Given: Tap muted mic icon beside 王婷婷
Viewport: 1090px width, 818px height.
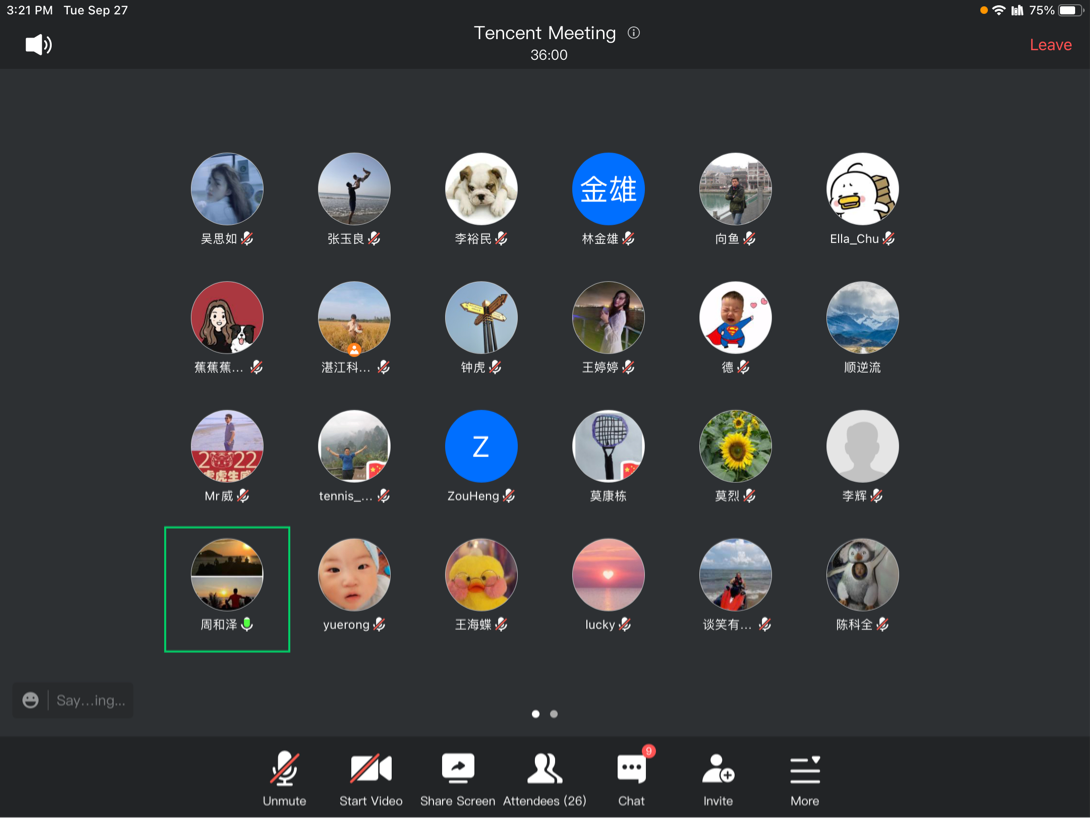Looking at the screenshot, I should (628, 367).
